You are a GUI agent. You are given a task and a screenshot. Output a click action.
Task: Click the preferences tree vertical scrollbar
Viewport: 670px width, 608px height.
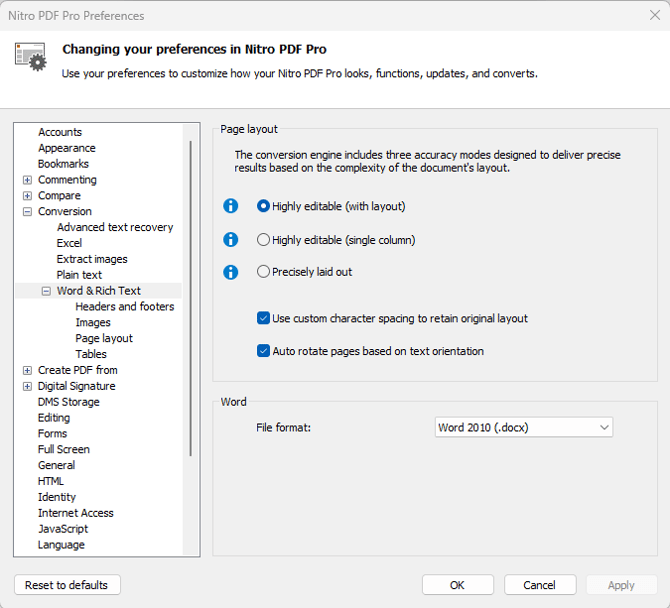click(x=191, y=298)
